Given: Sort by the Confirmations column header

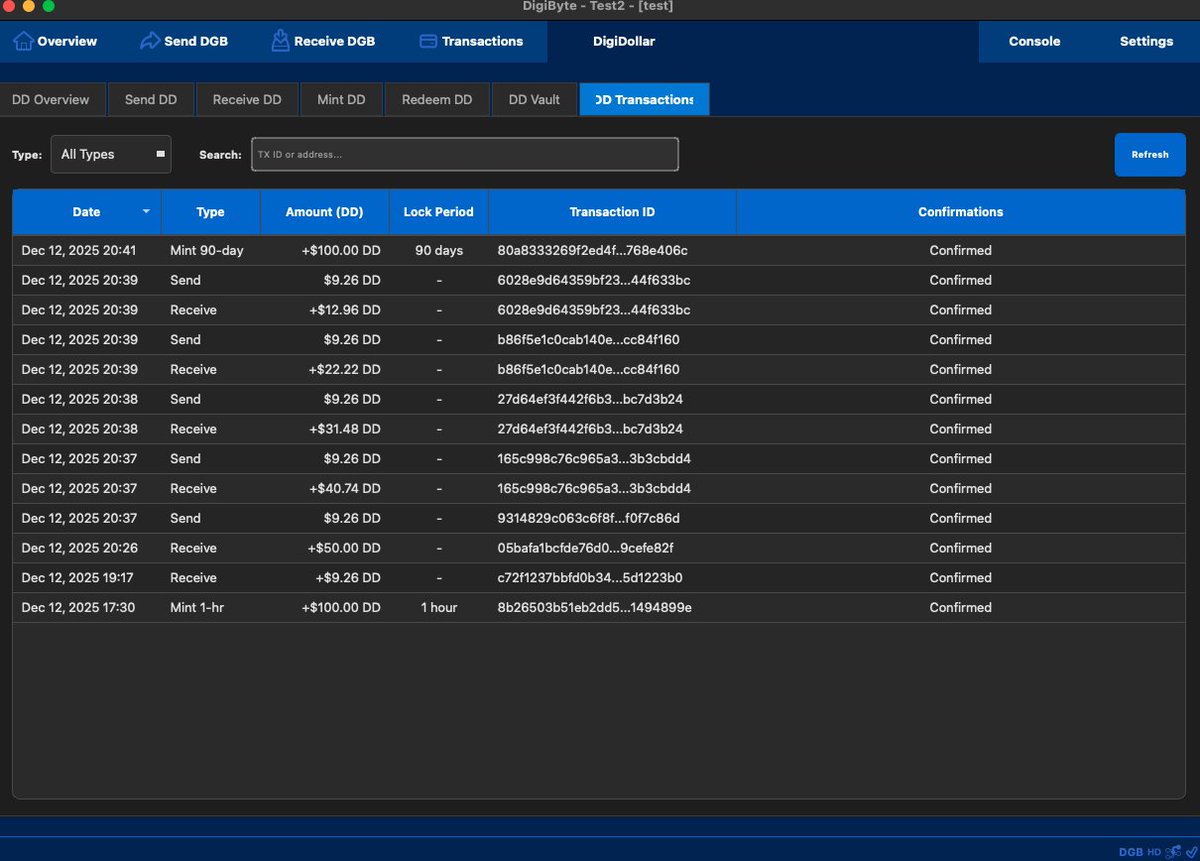Looking at the screenshot, I should coord(961,212).
